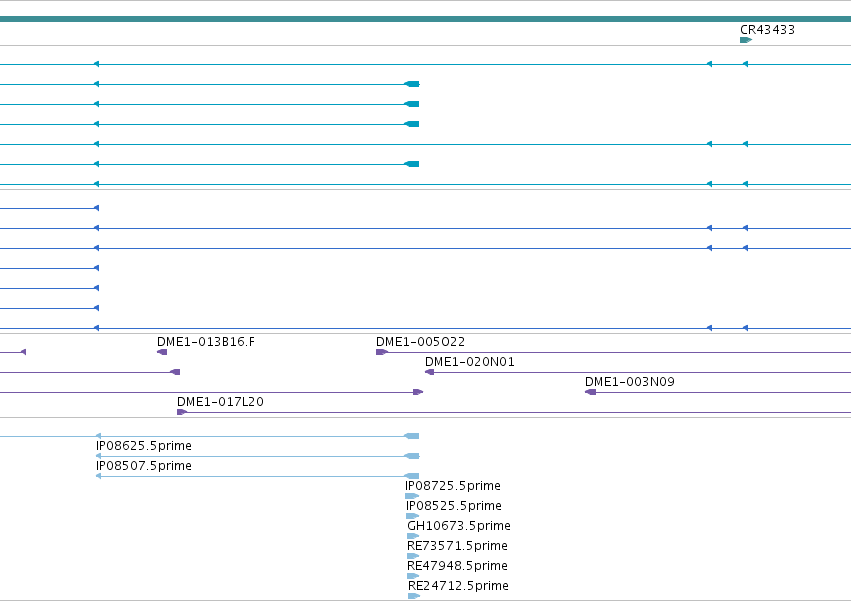
Task: Select the DME1-017L20 purple start glyph
Action: [182, 412]
